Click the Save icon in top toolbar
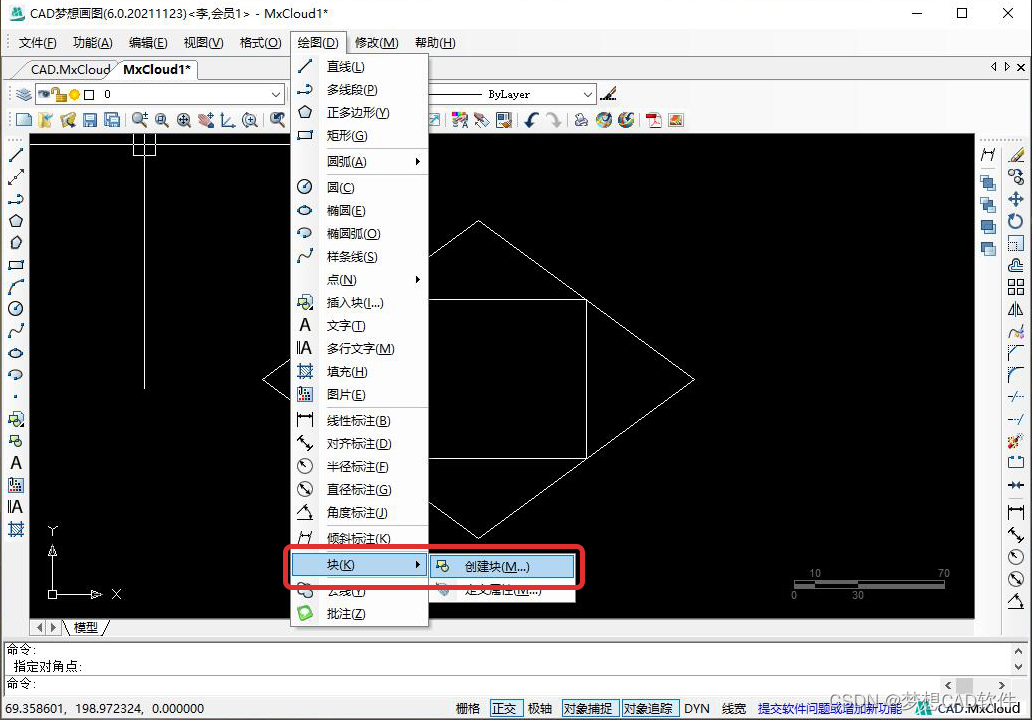The width and height of the screenshot is (1032, 720). pos(90,120)
